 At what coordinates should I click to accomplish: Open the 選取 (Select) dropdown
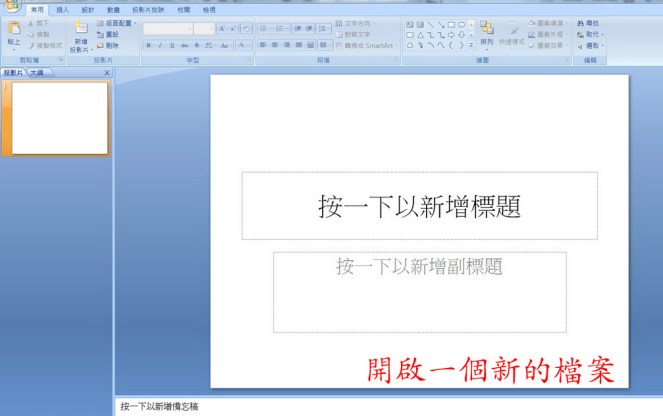[x=590, y=45]
